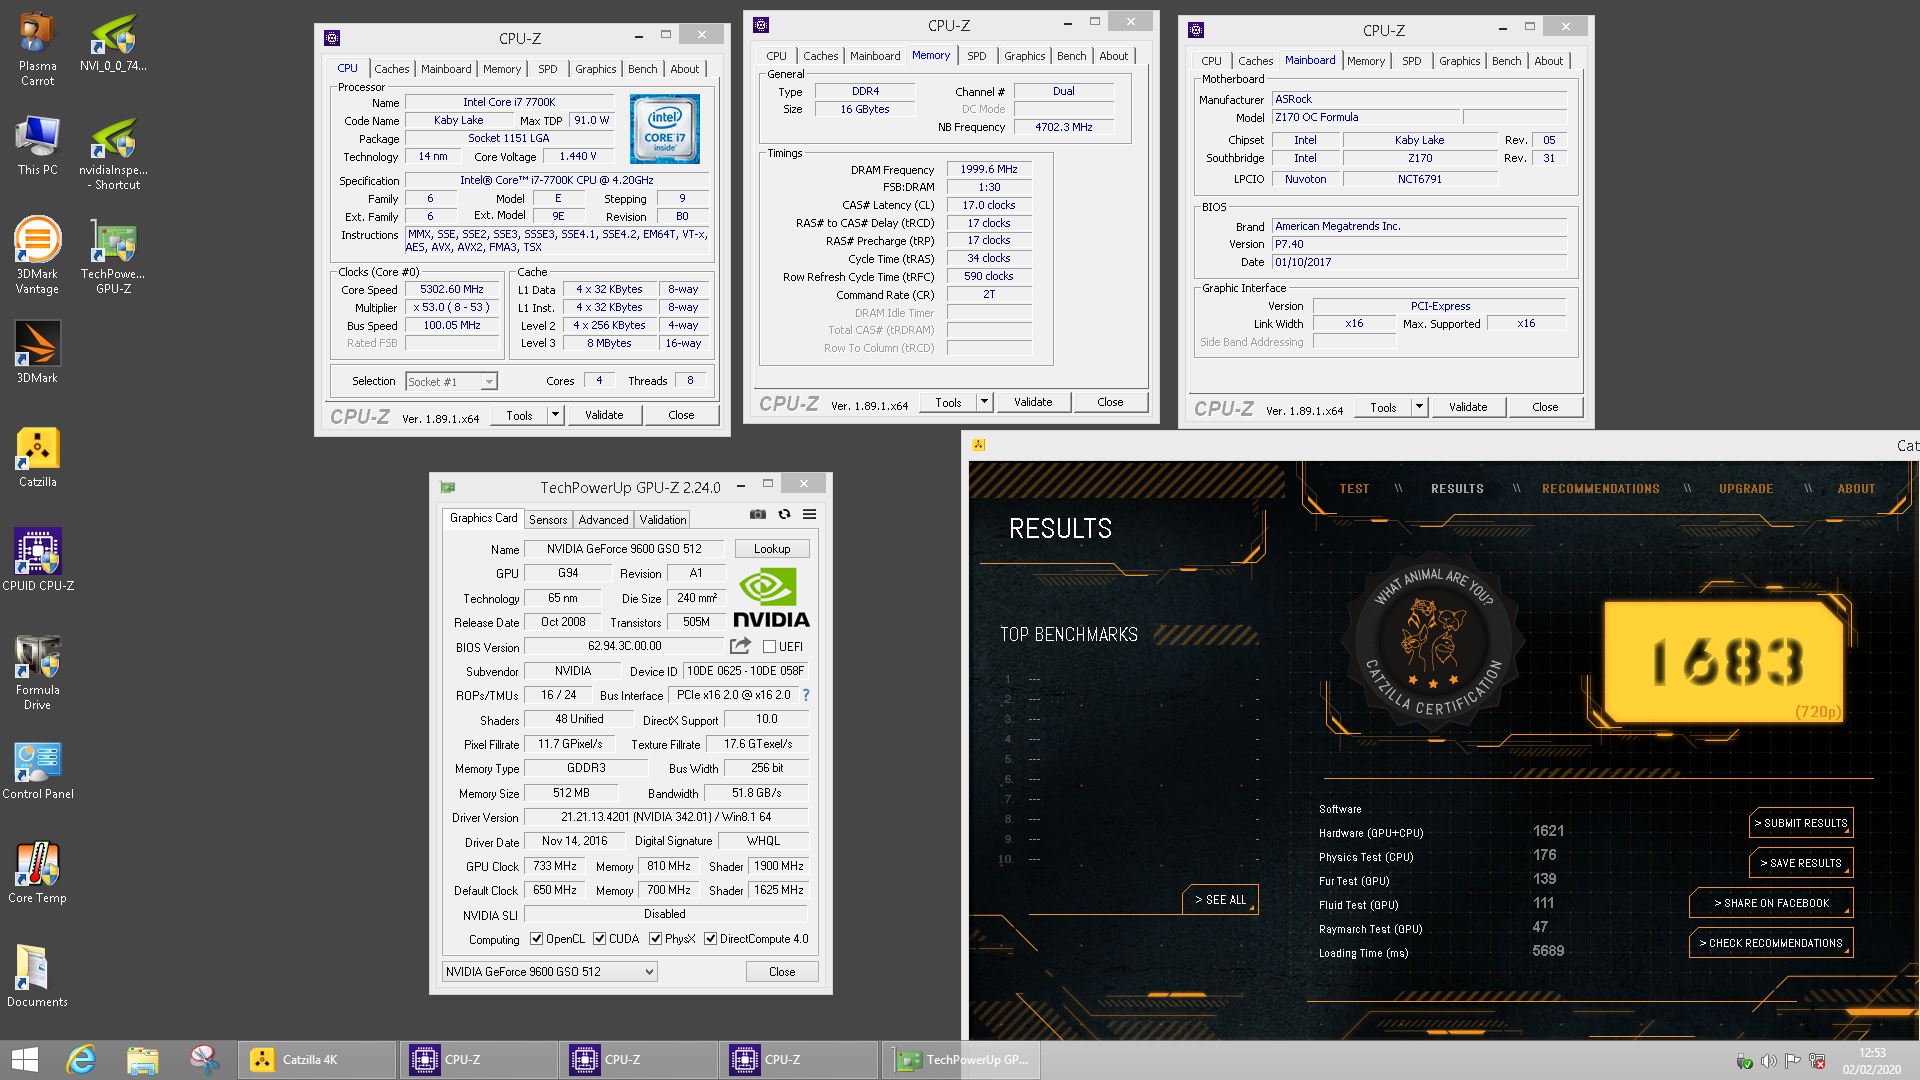Click SUBMIT RESULTS in Catzilla
Viewport: 1920px width, 1080px height.
click(x=1801, y=823)
